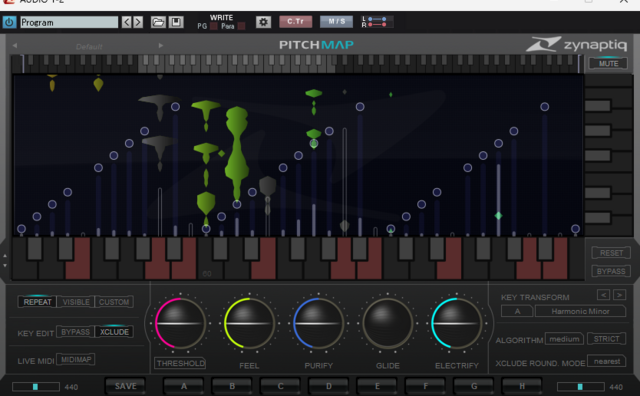Click keyboard octave down arrow

coord(5,265)
